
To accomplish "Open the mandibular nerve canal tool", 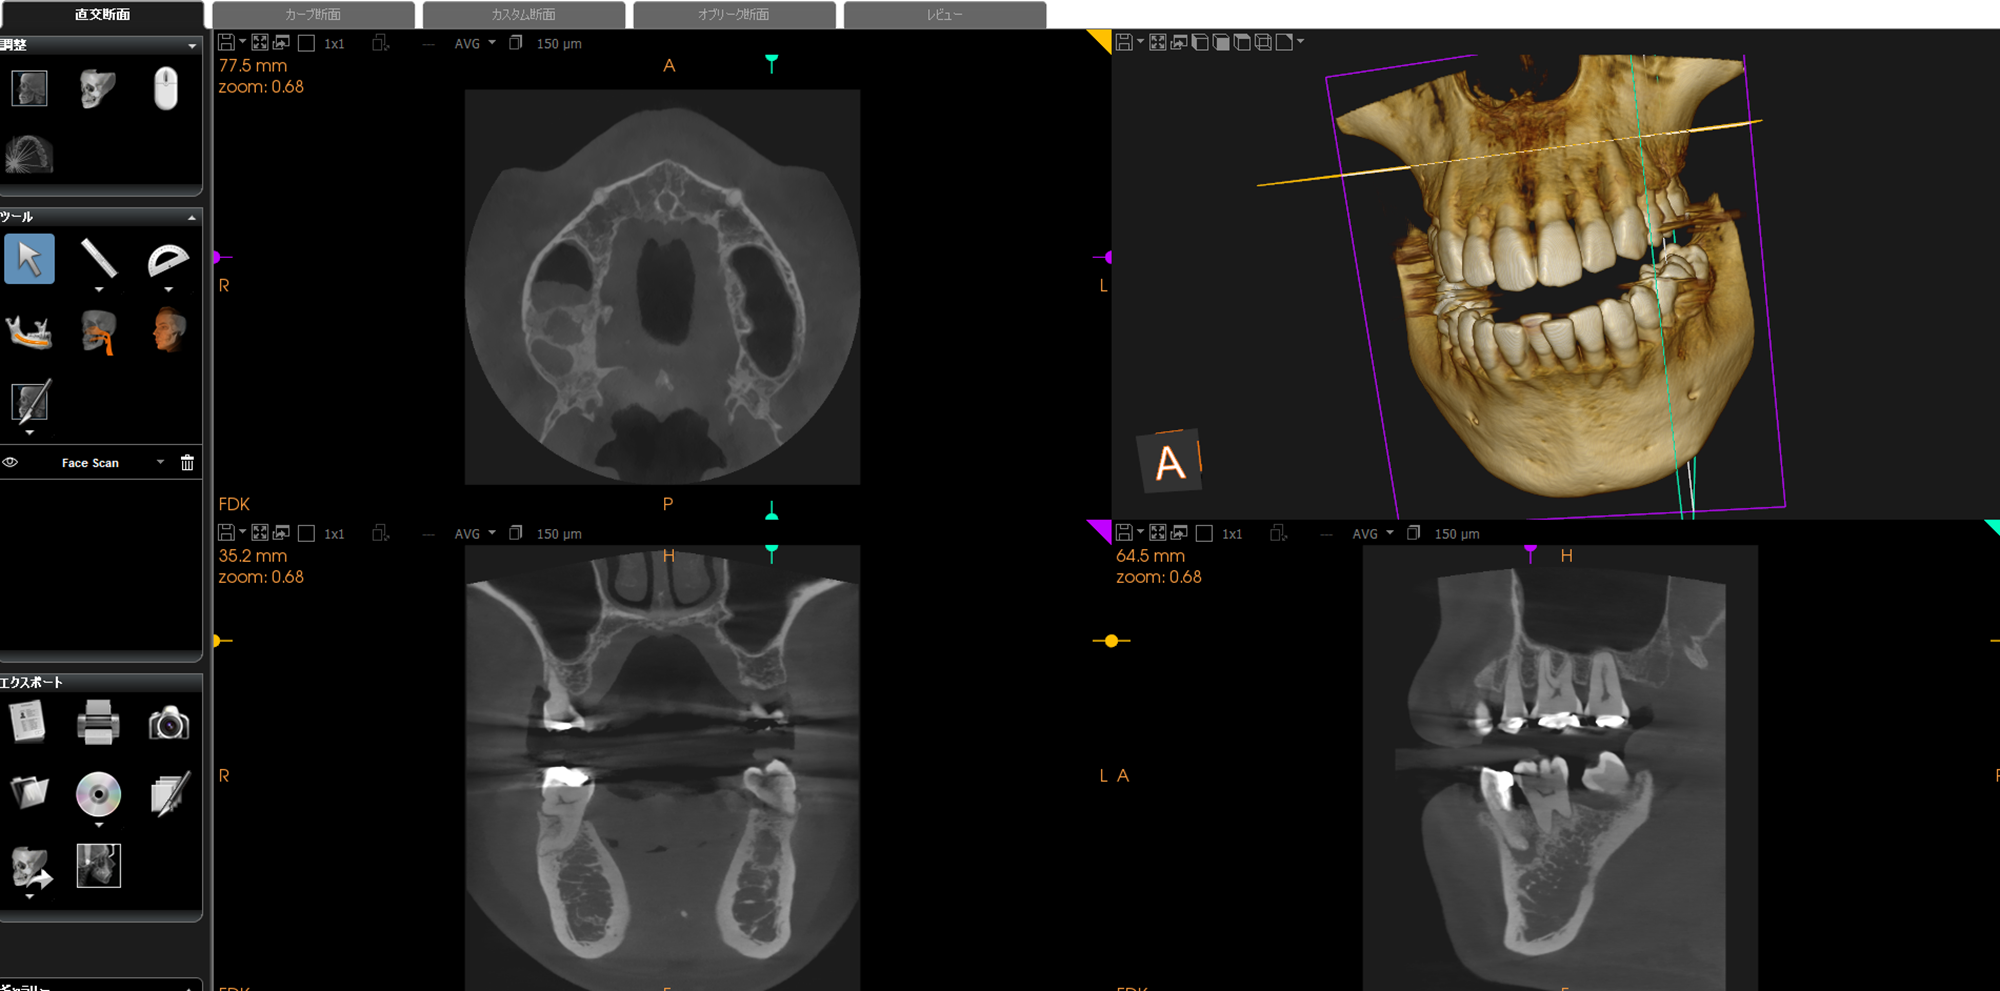I will 29,331.
